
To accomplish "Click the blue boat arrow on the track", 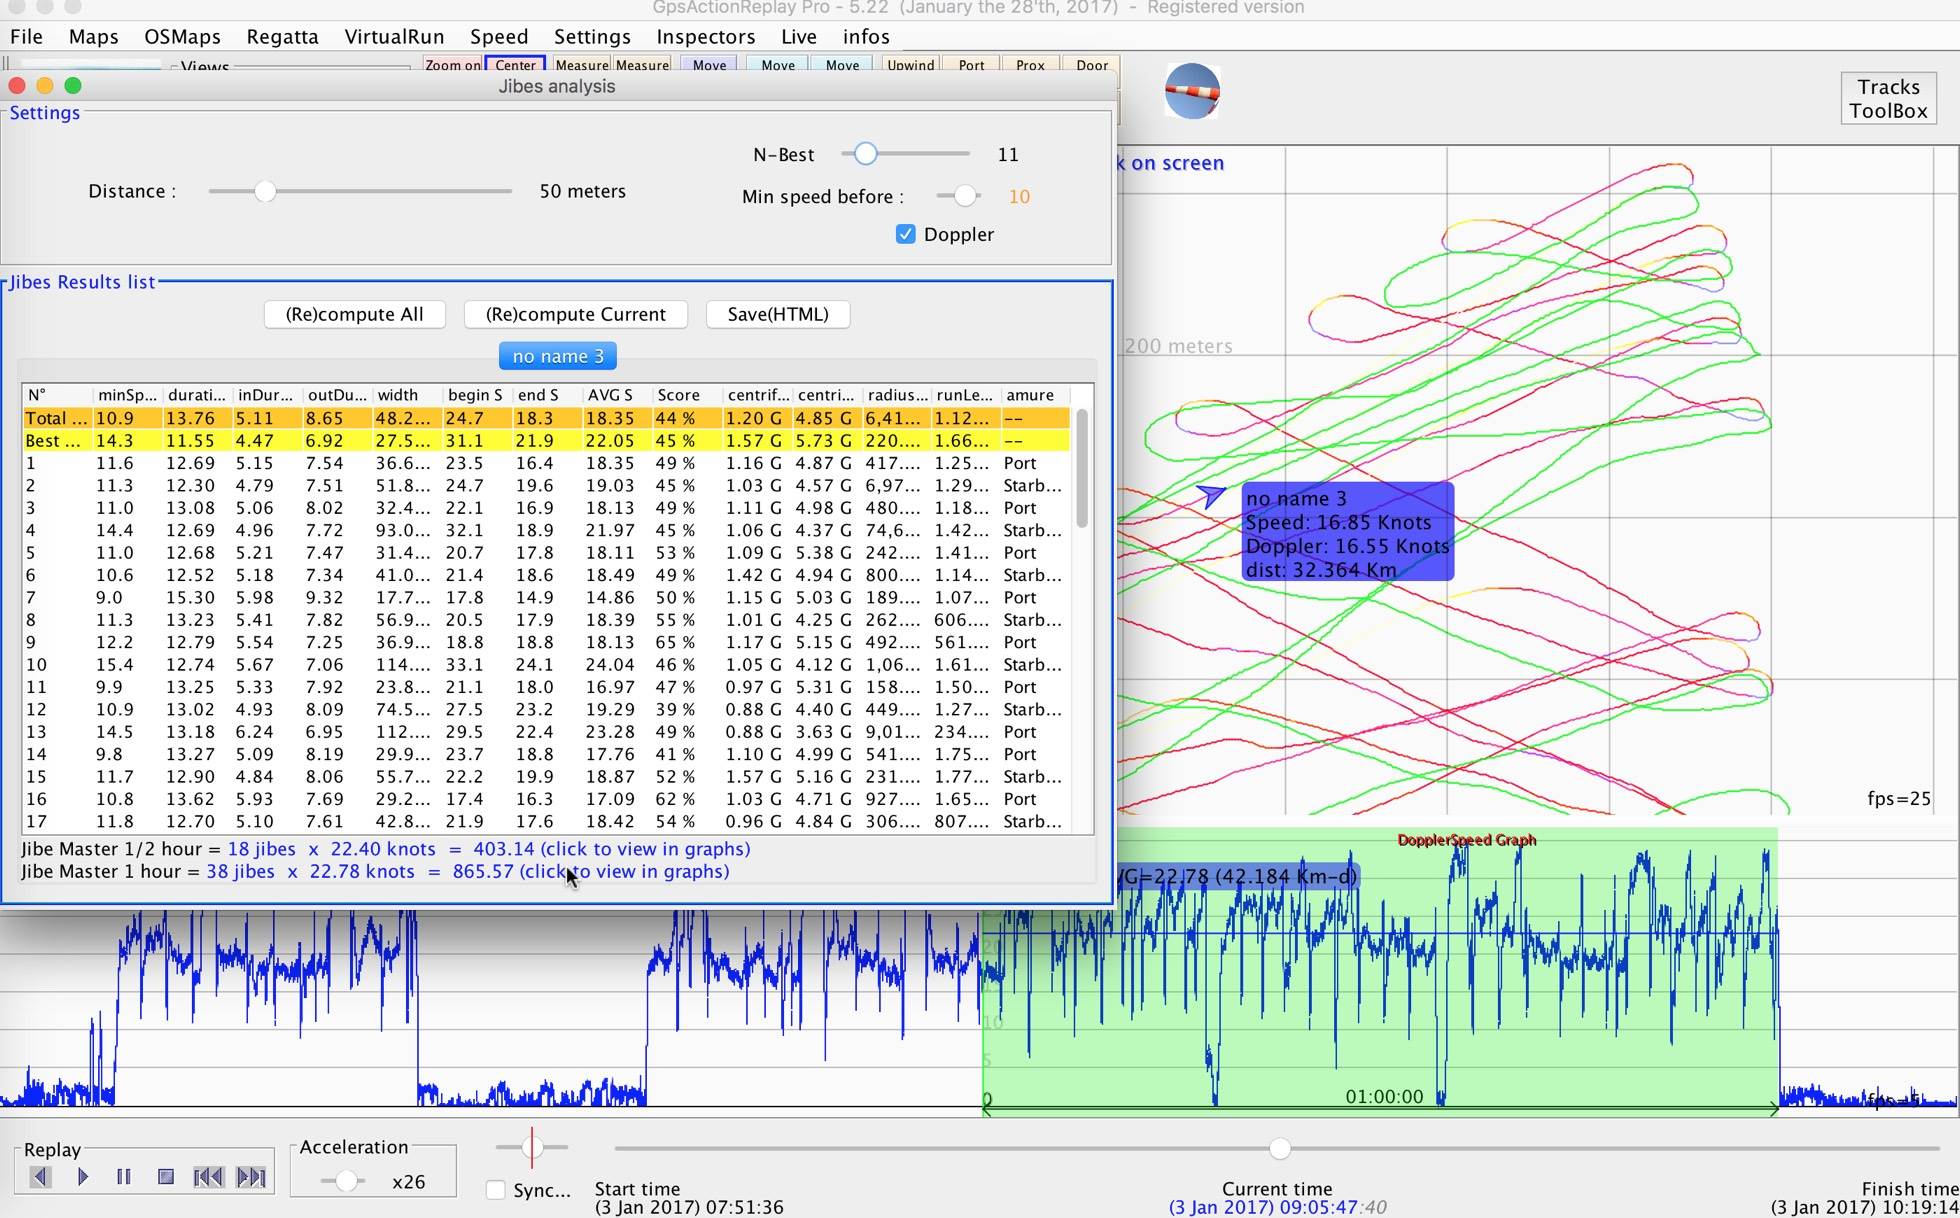I will coord(1210,495).
